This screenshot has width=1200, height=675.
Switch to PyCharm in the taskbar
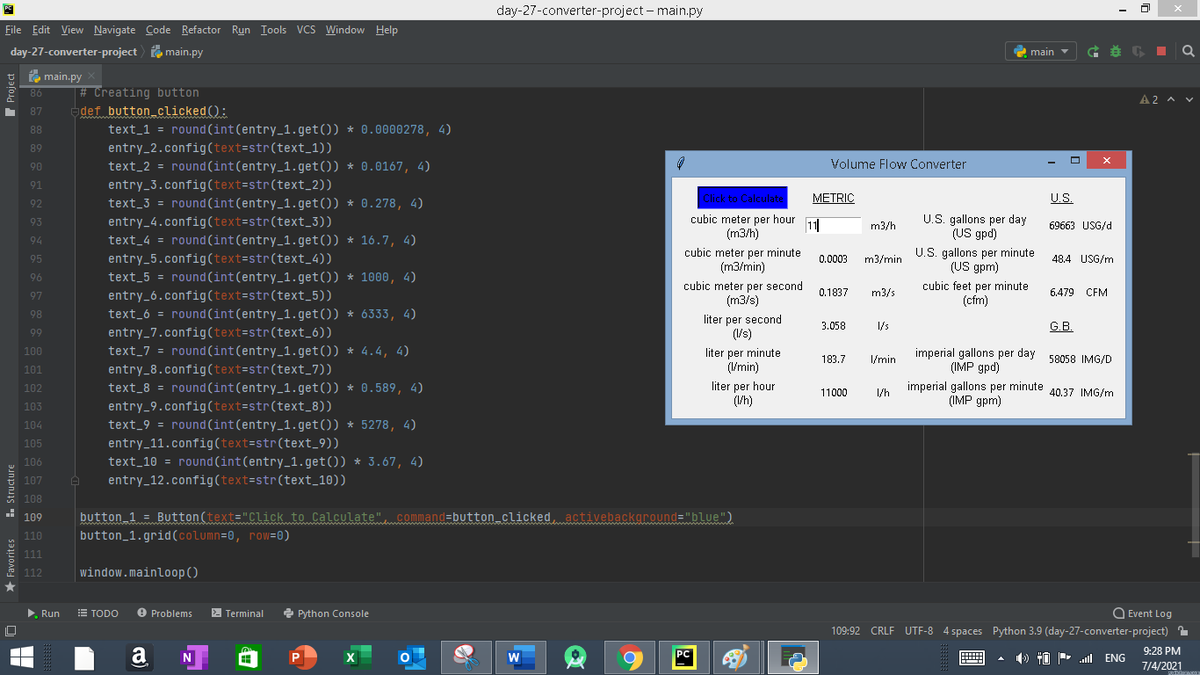pyautogui.click(x=683, y=657)
